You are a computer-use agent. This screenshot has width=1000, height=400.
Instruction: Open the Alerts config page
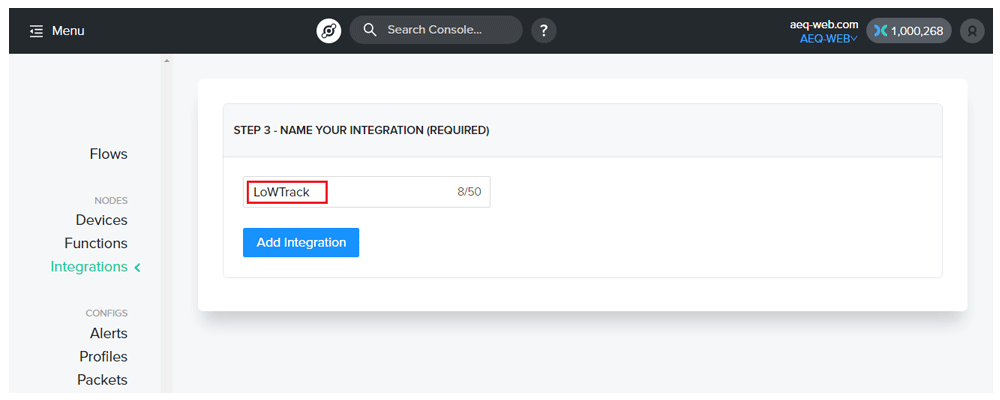(108, 333)
